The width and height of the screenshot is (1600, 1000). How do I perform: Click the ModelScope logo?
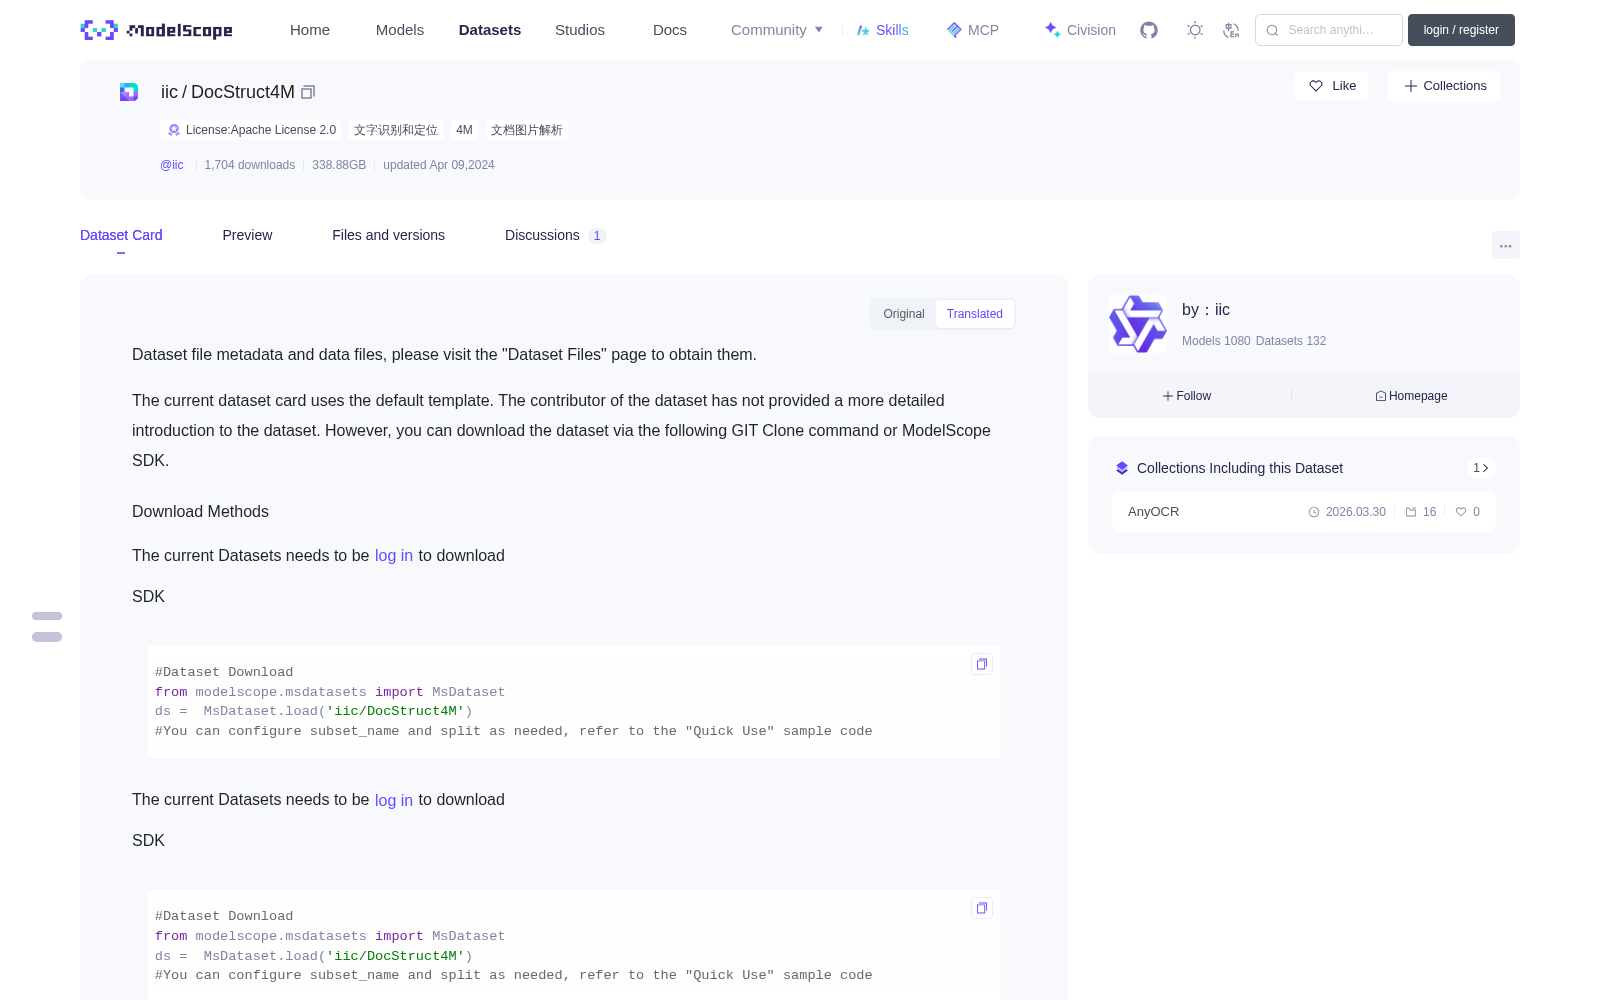[x=157, y=30]
